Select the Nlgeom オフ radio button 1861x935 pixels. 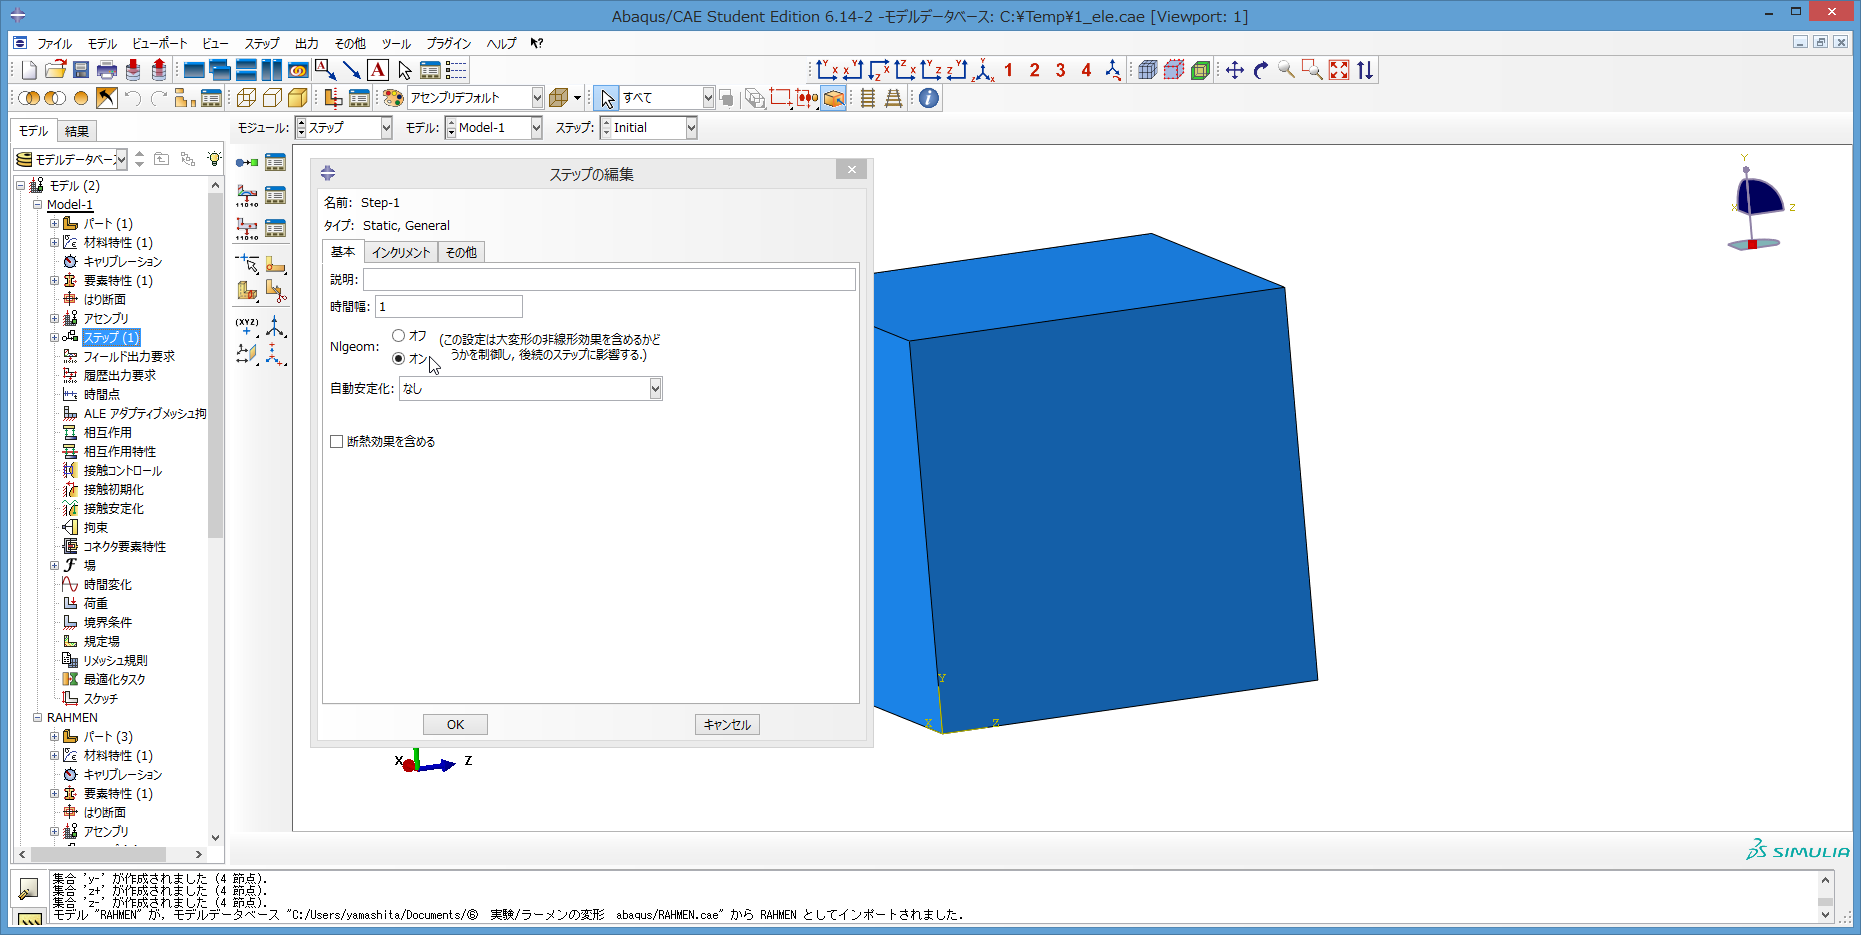click(x=399, y=336)
